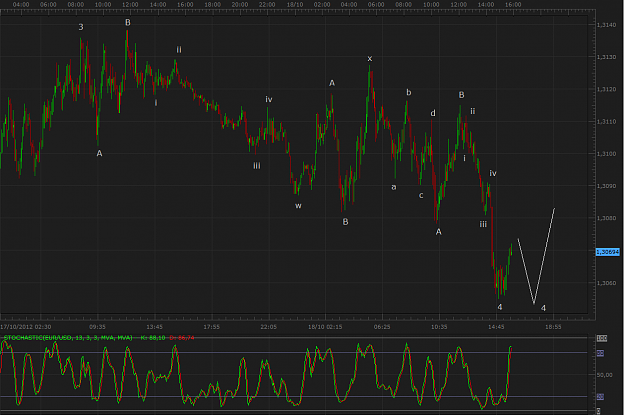Image resolution: width=625 pixels, height=415 pixels.
Task: Select the white V-shaped projection line
Action: pyautogui.click(x=536, y=256)
